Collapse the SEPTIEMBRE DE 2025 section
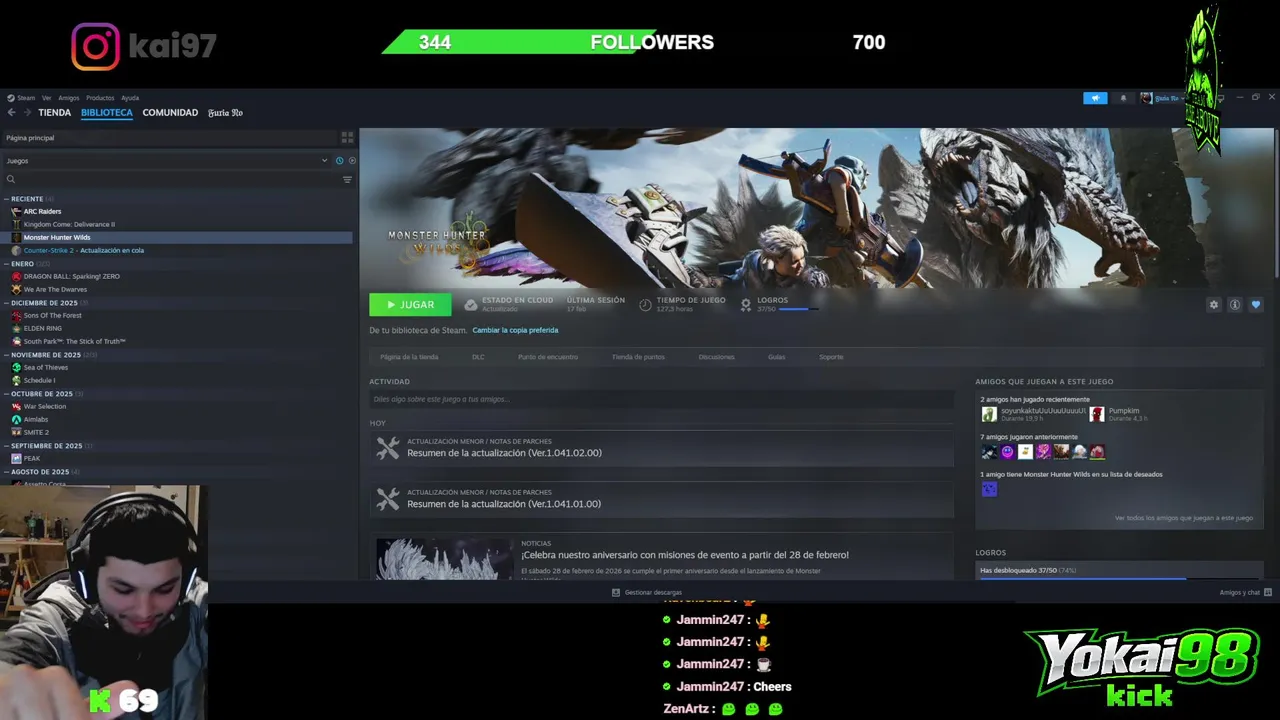This screenshot has width=1280, height=720. (6, 446)
